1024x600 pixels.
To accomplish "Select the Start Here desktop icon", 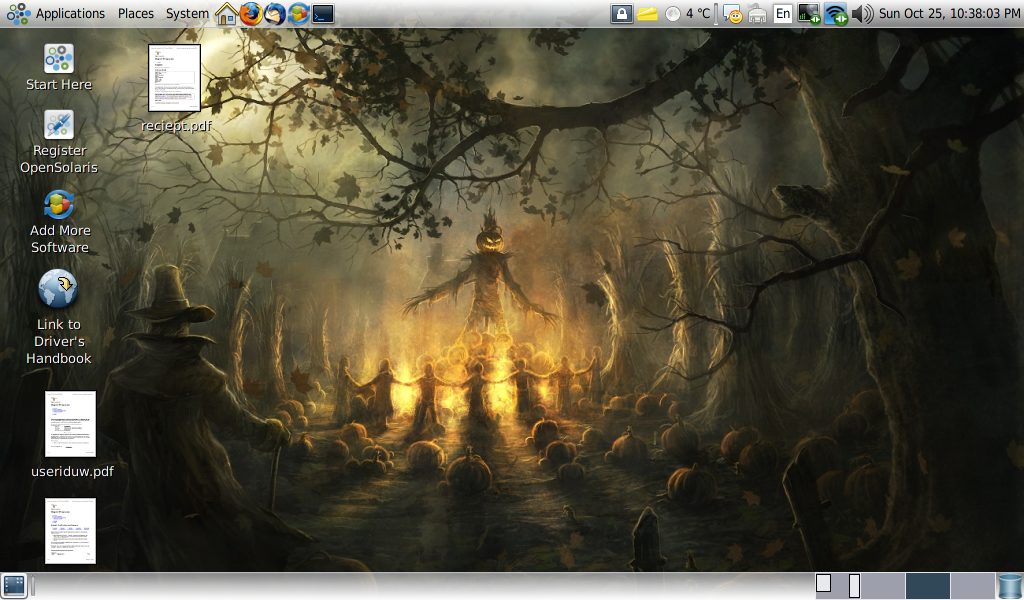I will [59, 58].
